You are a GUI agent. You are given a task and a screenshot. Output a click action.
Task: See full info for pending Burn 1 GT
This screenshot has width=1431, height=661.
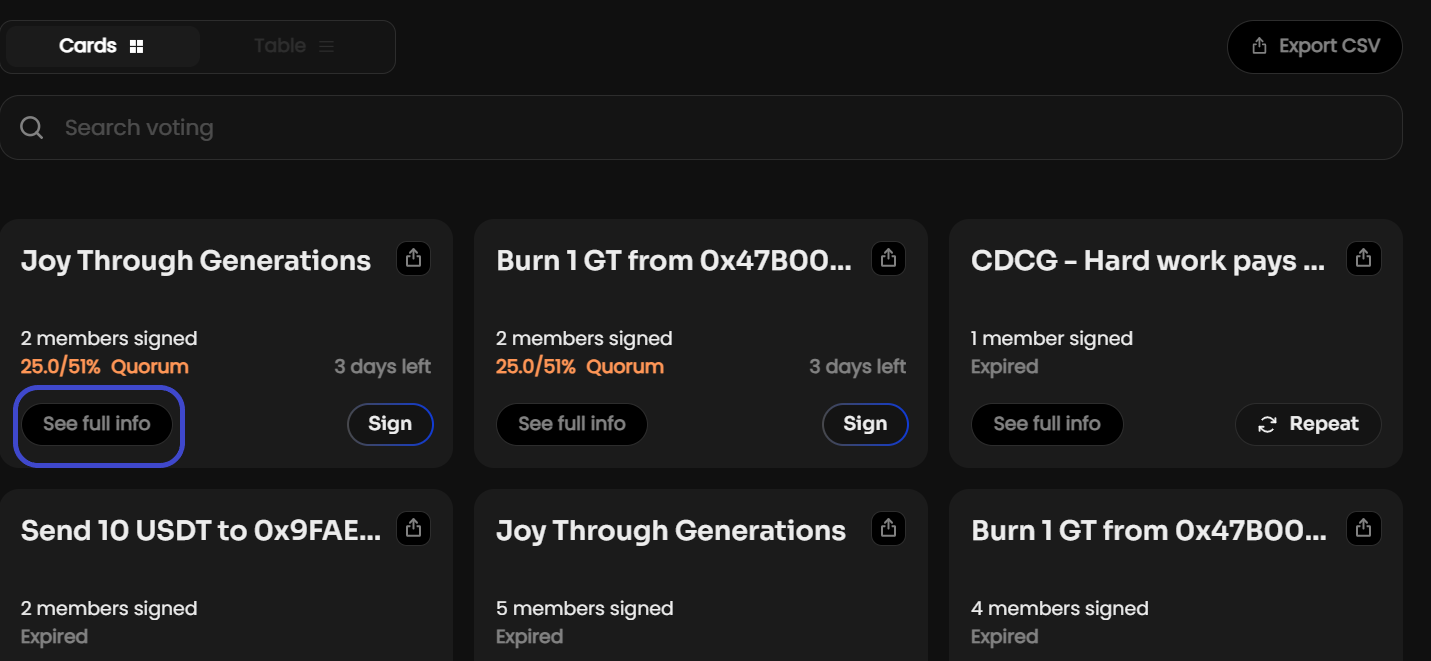click(572, 424)
